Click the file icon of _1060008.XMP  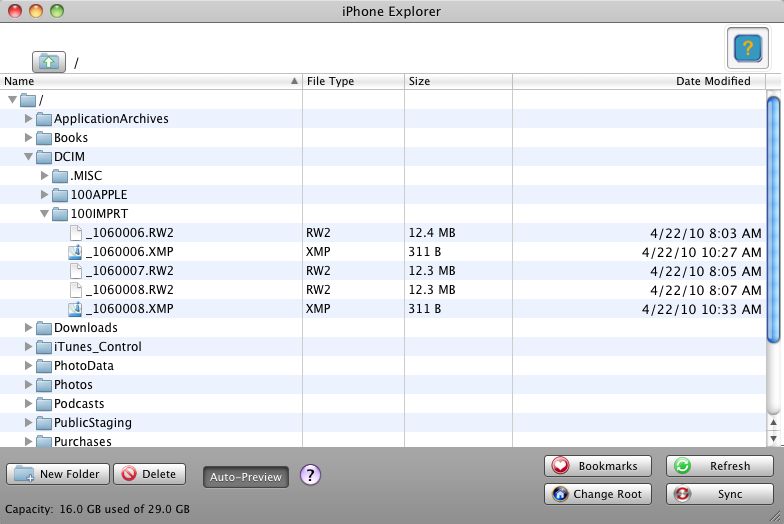(75, 309)
